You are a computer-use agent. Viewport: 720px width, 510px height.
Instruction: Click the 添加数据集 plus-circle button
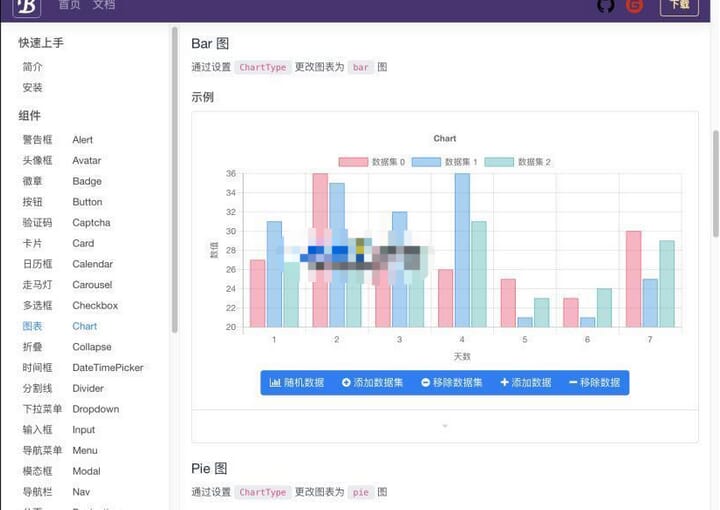(372, 382)
